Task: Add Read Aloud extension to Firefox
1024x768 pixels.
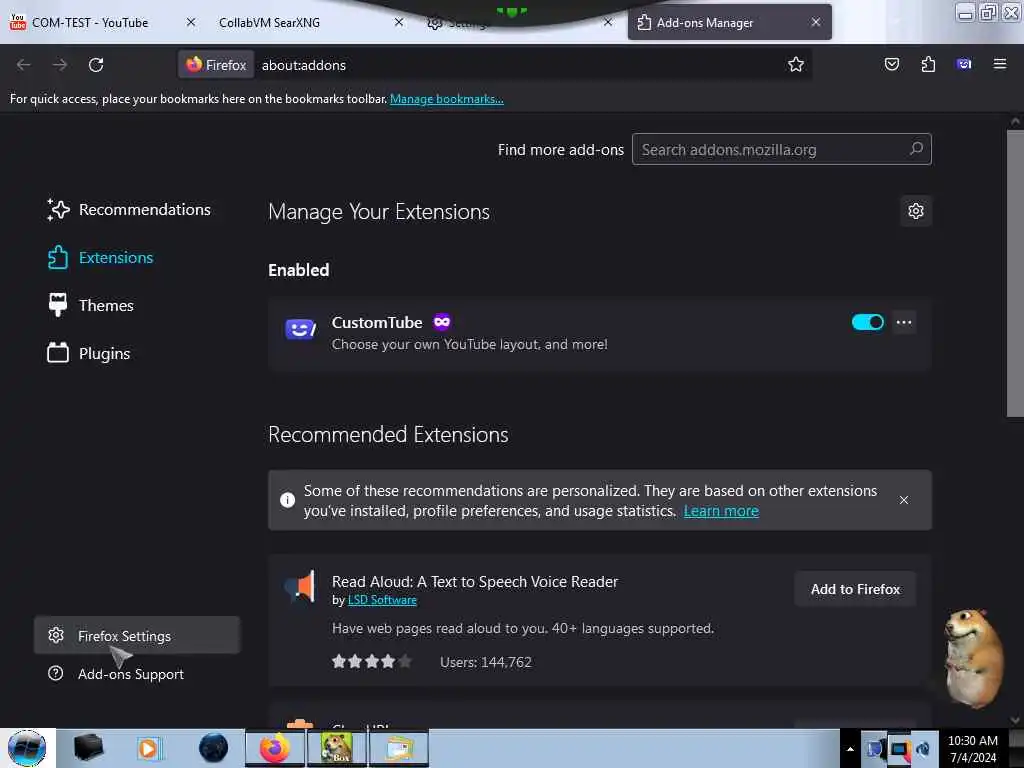Action: [855, 589]
